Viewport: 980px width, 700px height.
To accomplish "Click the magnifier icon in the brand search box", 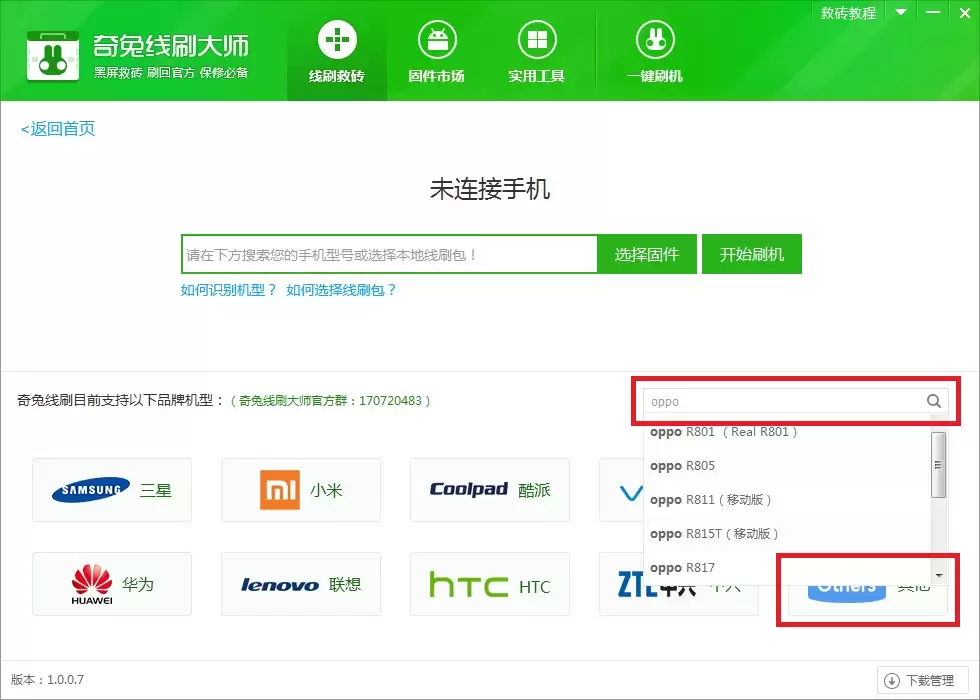I will pyautogui.click(x=932, y=401).
